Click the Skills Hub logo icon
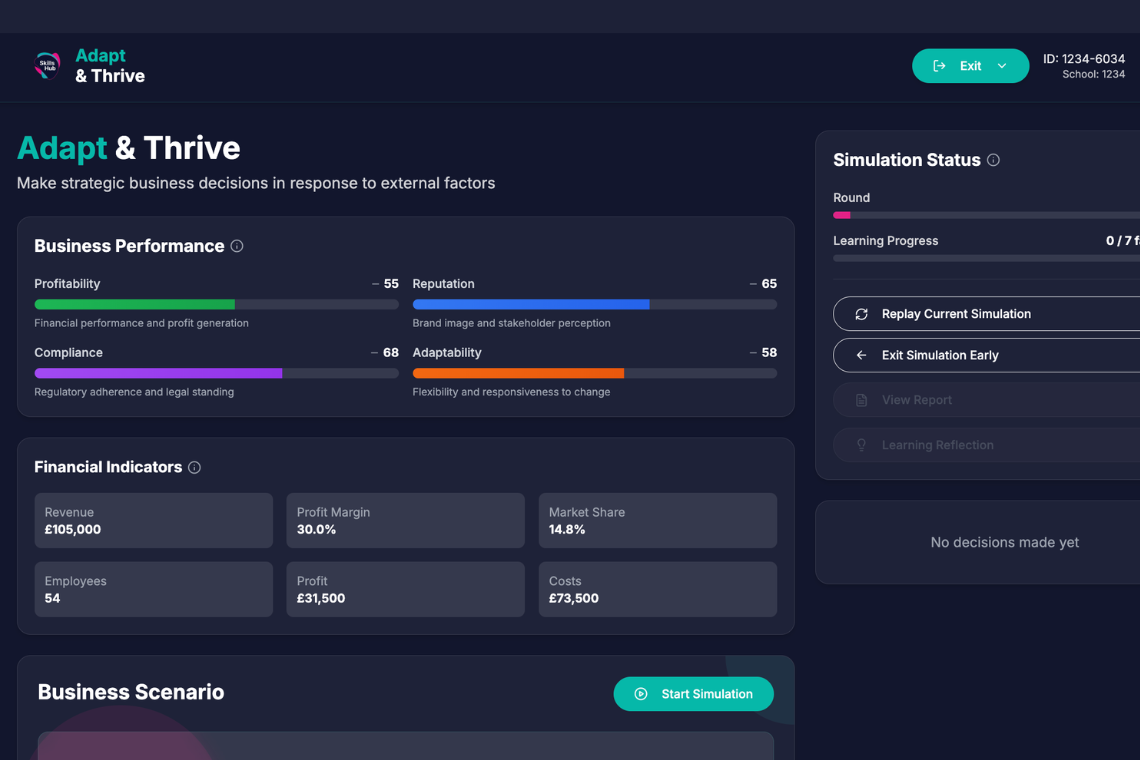 [x=47, y=65]
